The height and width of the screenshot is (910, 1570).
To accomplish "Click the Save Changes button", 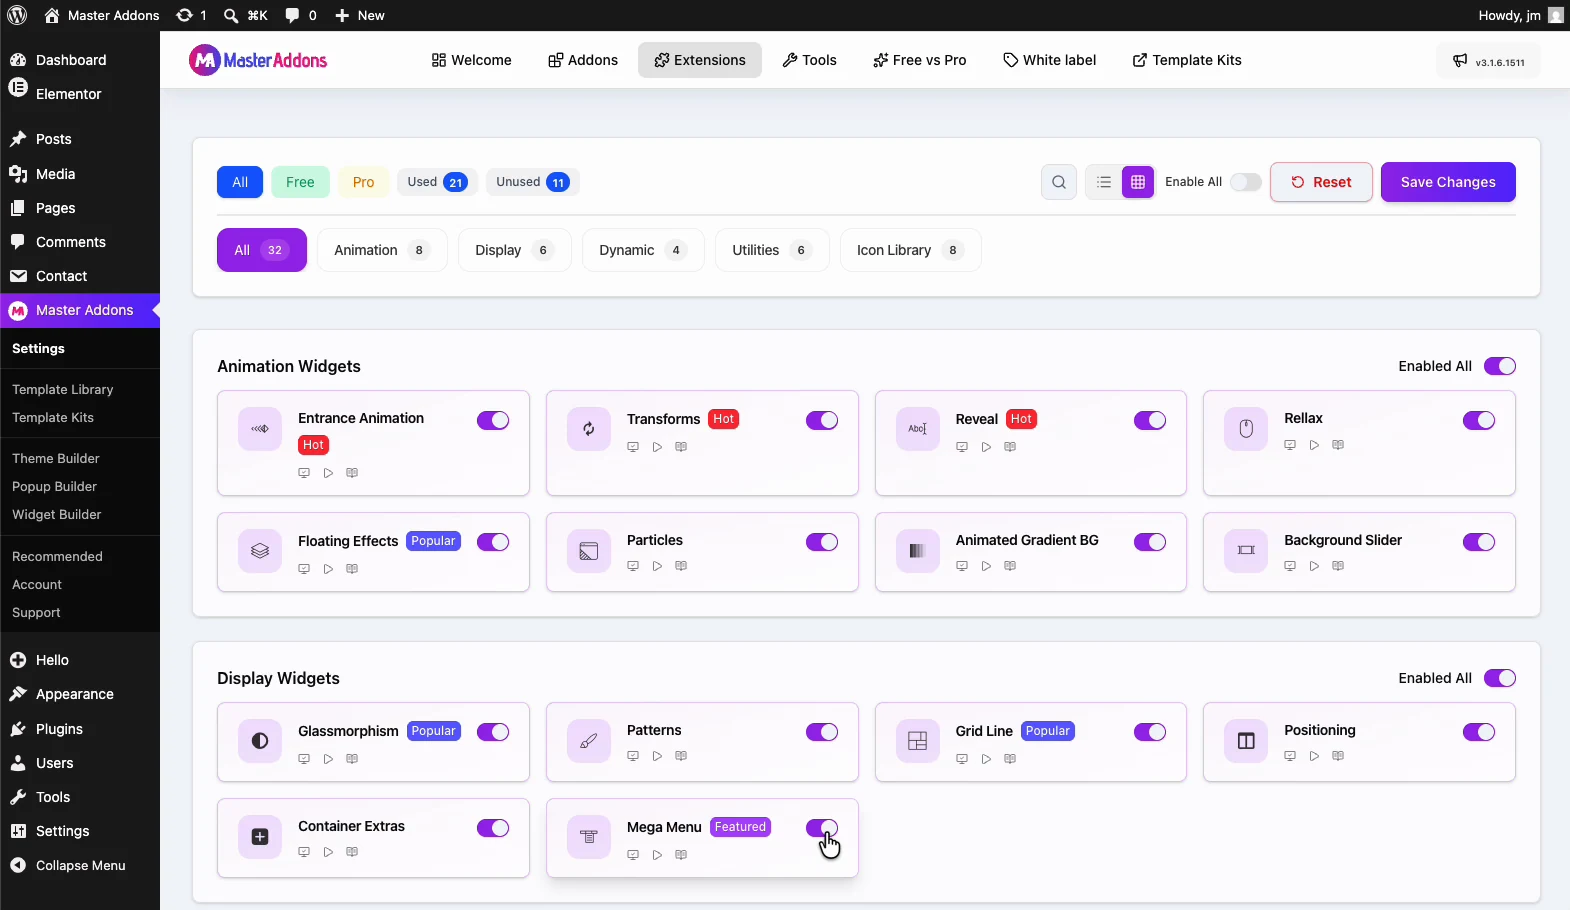I will click(1448, 182).
